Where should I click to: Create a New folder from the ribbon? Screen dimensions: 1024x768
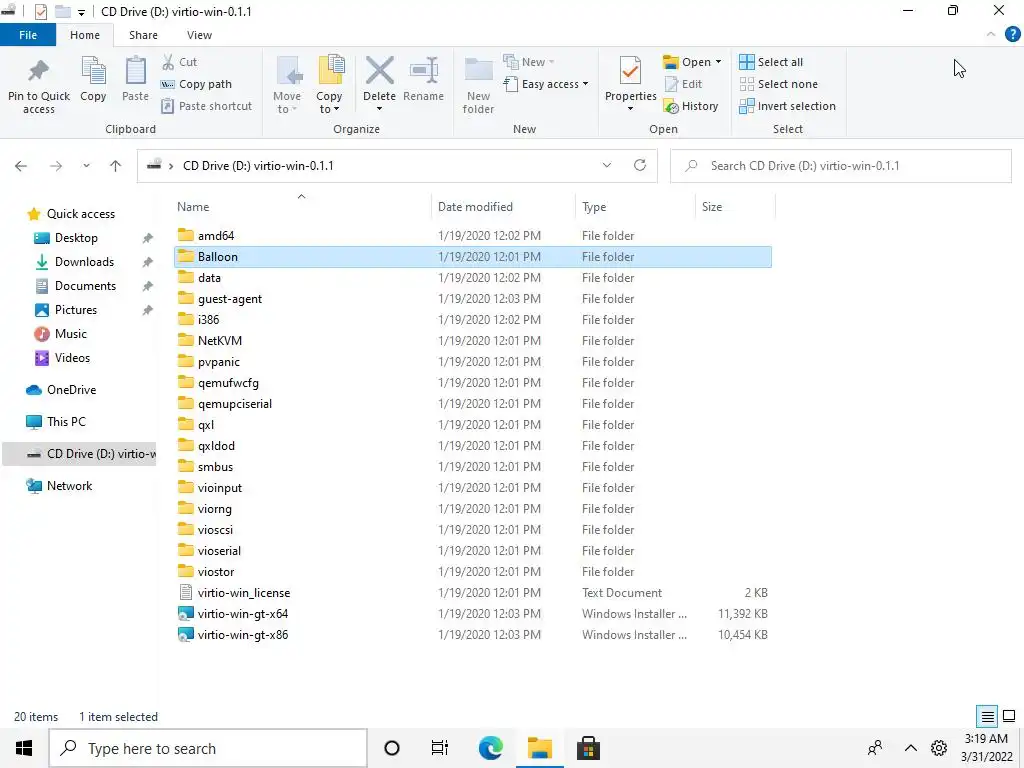478,85
